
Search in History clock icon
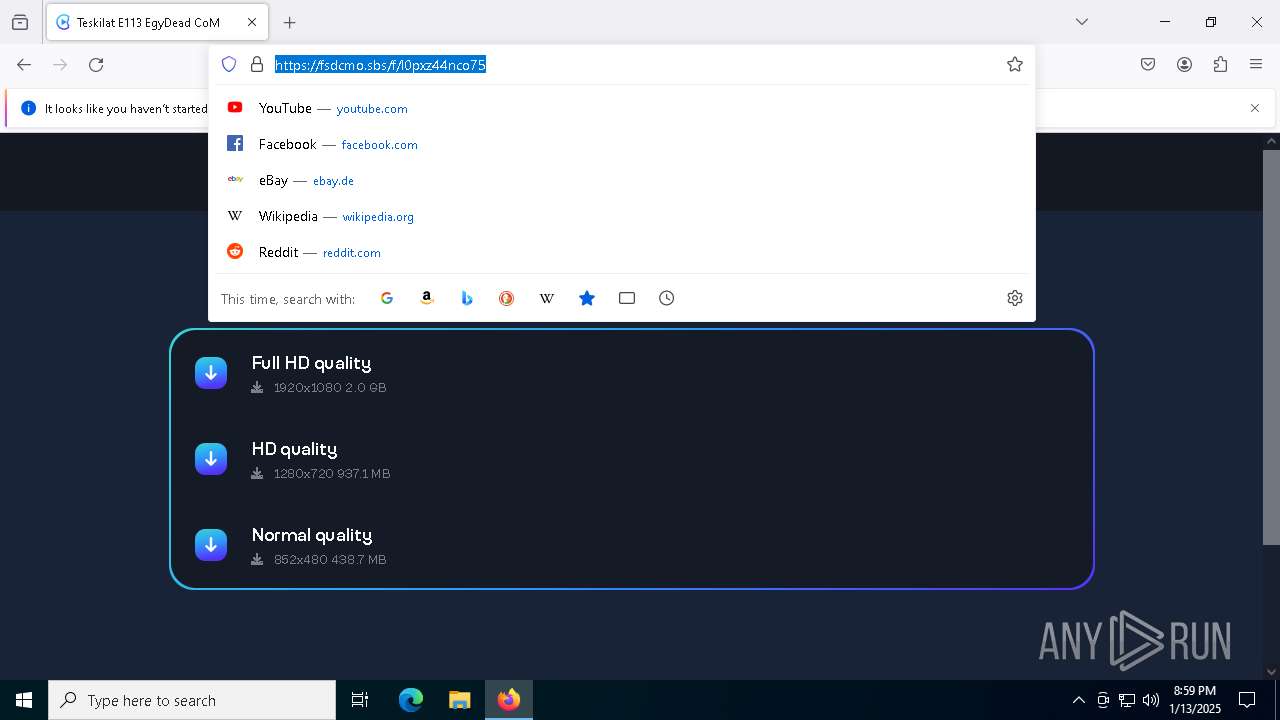tap(667, 298)
